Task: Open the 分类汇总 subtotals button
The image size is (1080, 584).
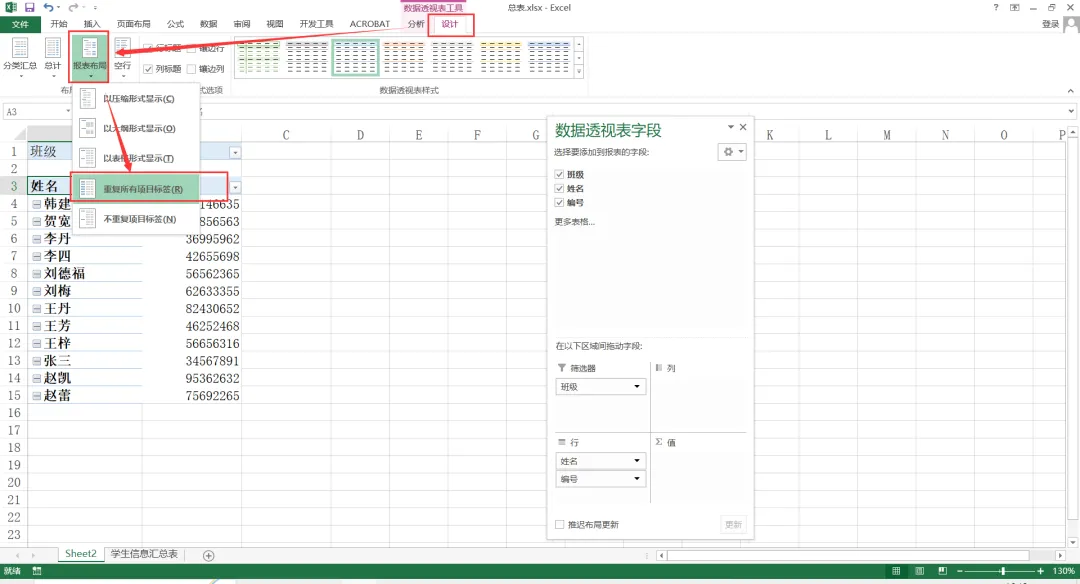Action: click(x=20, y=57)
